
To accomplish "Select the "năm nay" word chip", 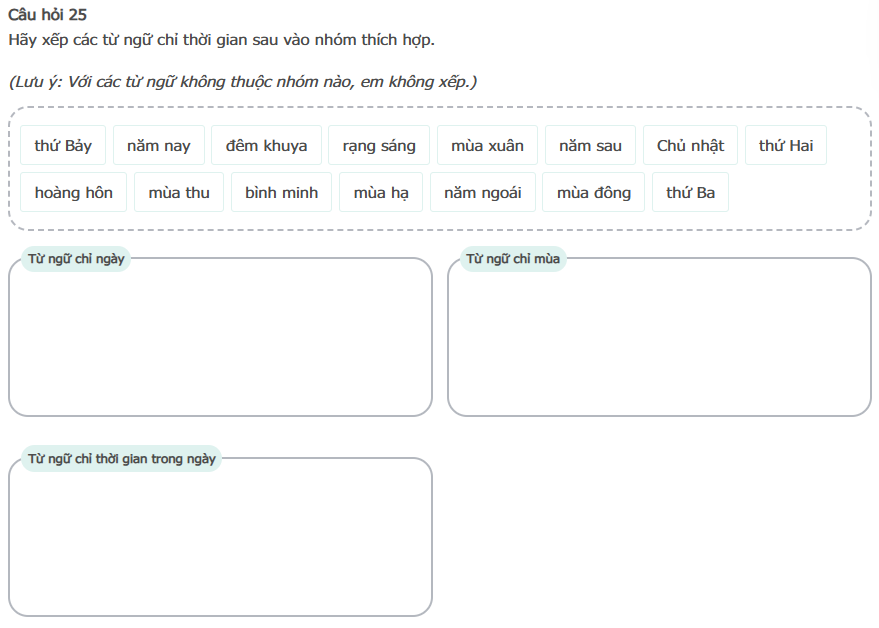I will tap(158, 146).
